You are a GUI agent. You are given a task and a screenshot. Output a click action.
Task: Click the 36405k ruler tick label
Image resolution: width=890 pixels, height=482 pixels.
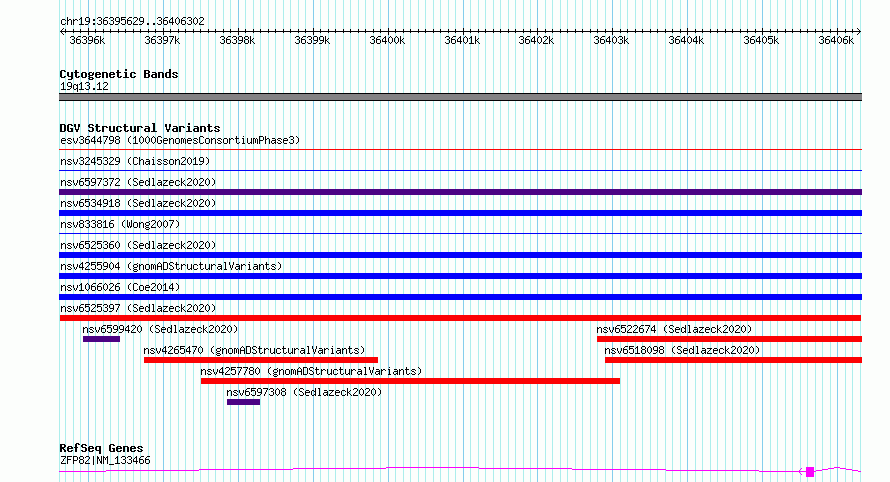761,40
